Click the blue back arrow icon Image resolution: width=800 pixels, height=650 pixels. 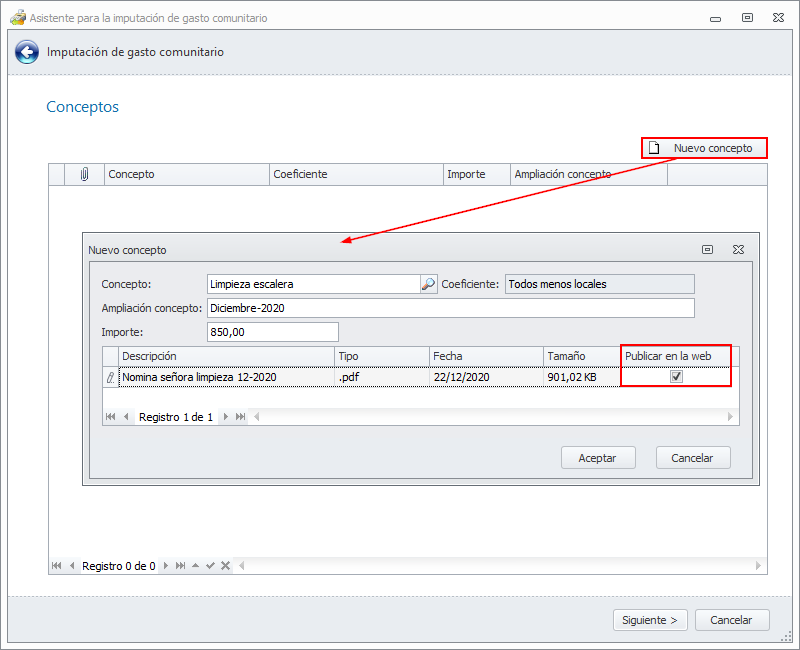point(27,52)
